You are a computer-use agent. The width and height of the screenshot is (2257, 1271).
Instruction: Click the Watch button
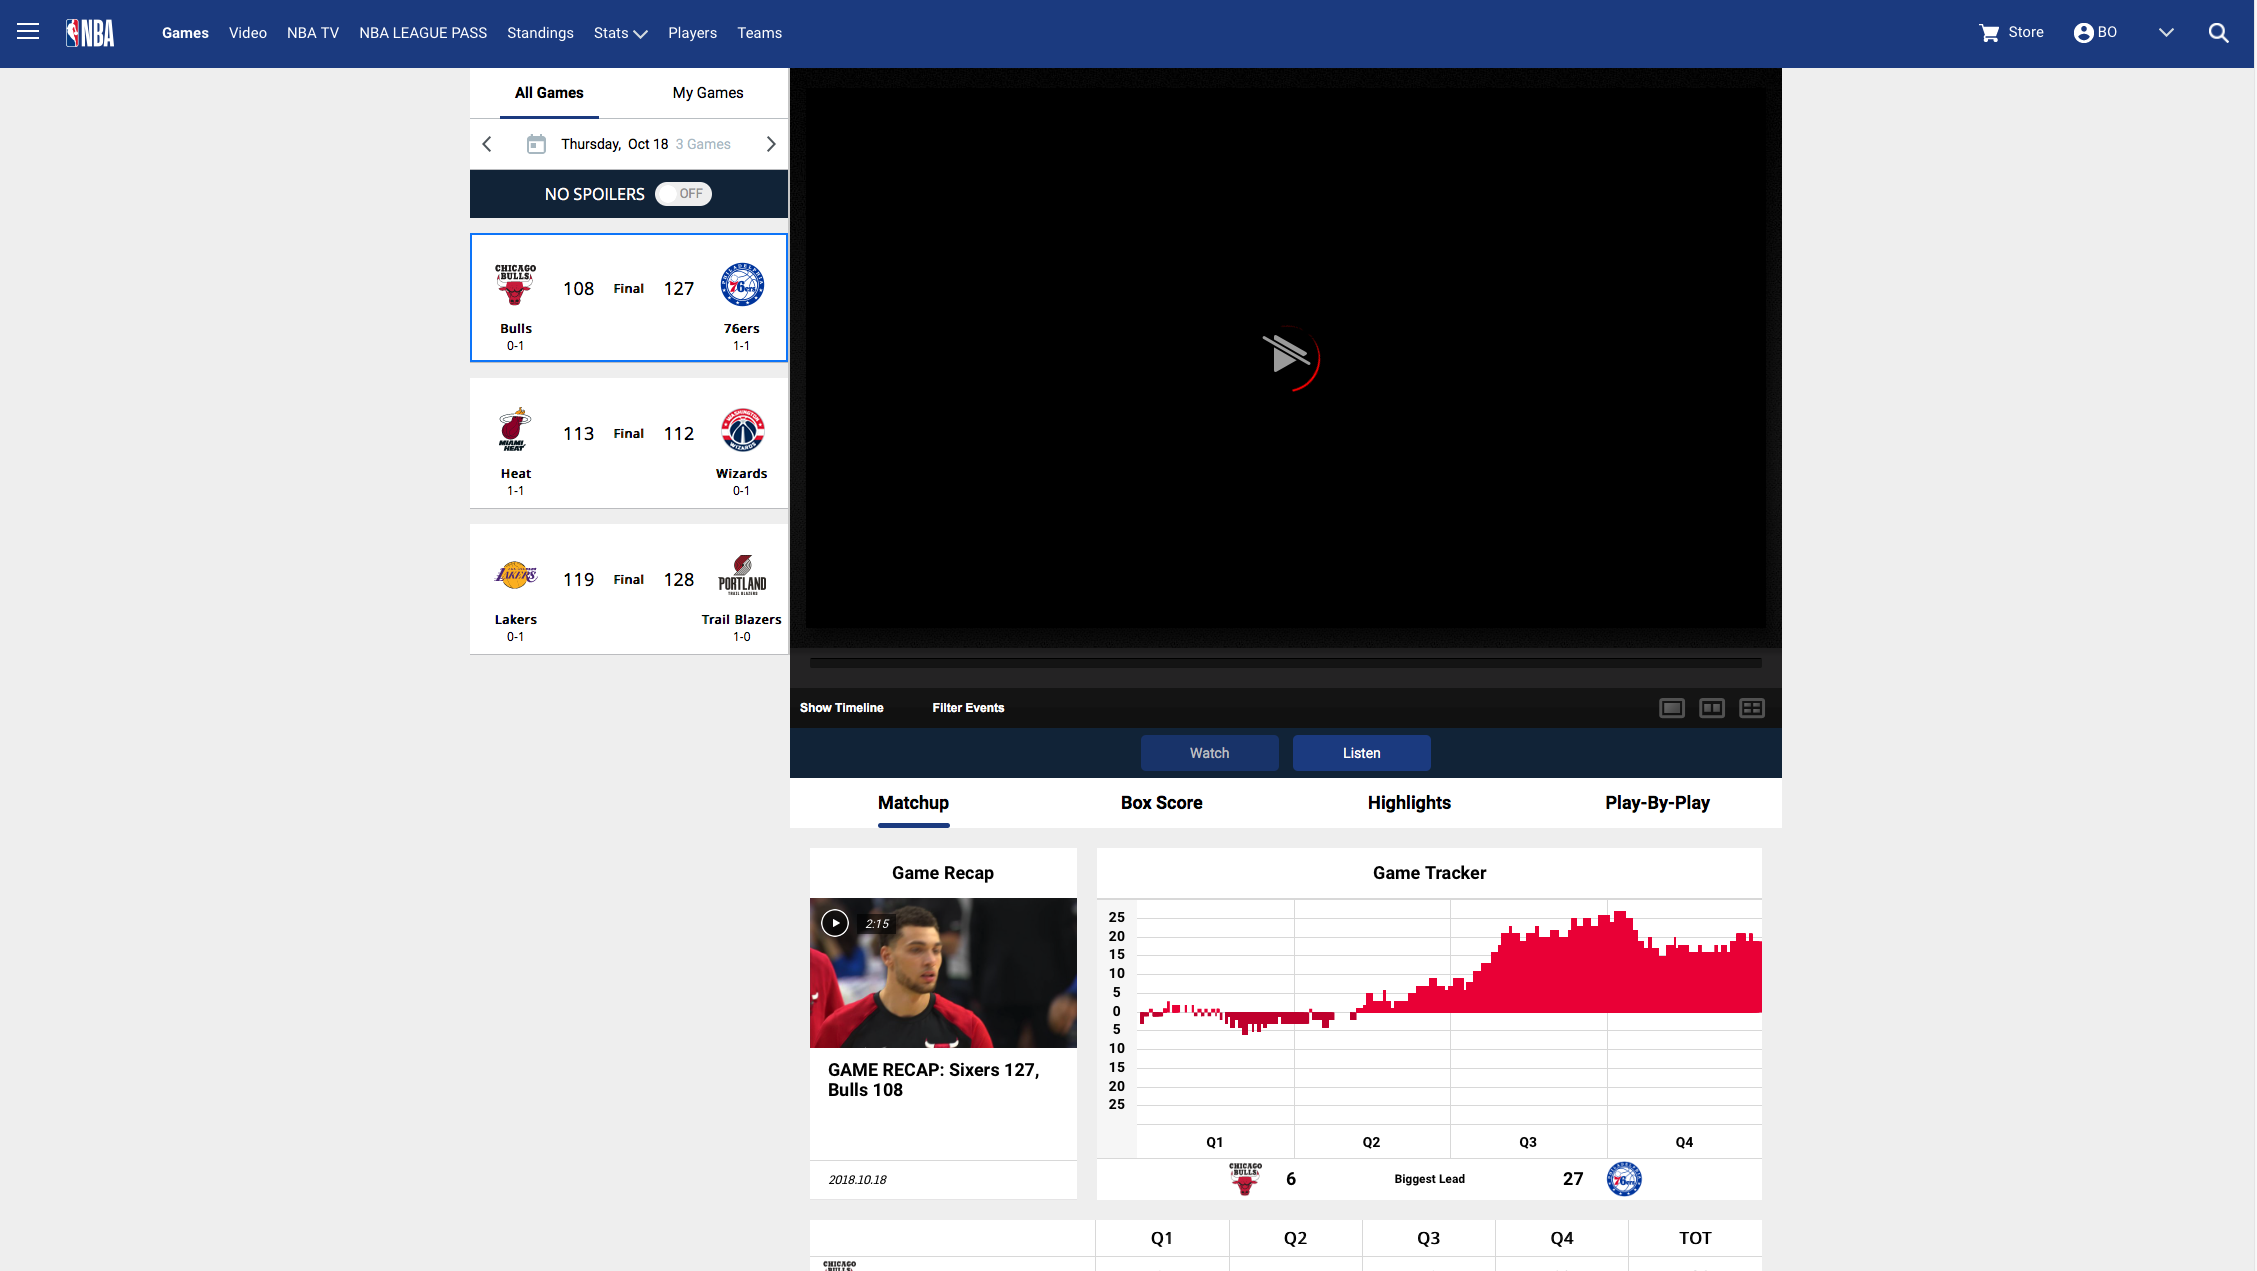point(1209,753)
